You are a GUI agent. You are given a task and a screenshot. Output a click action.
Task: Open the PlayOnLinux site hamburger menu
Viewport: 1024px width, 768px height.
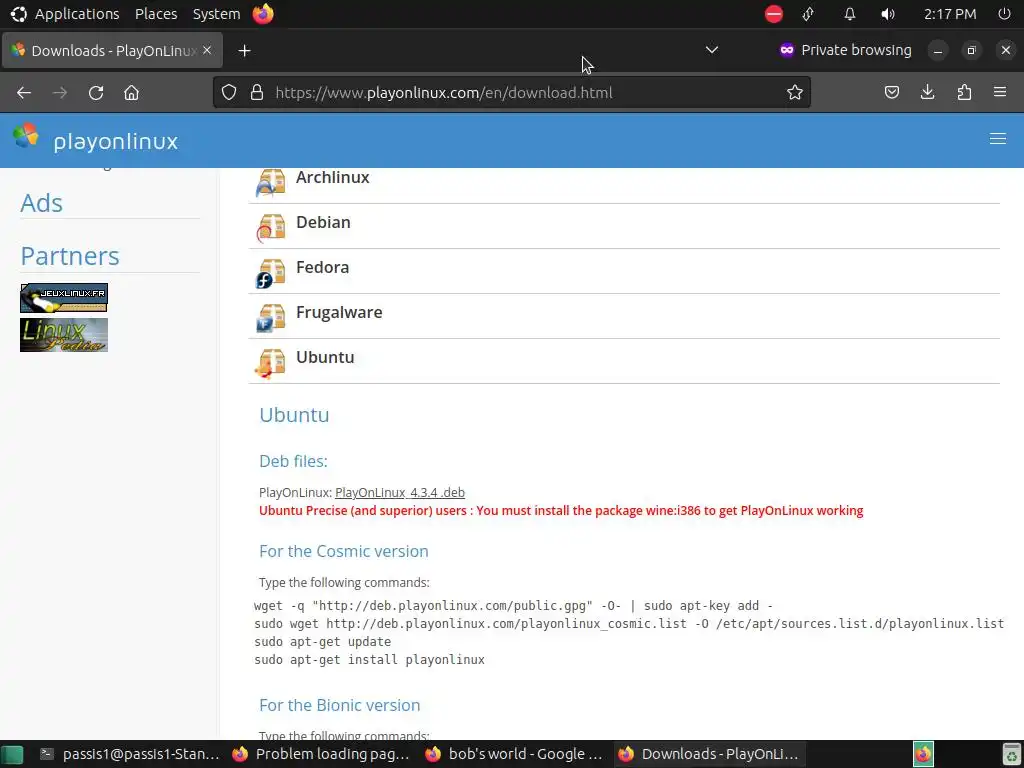tap(997, 139)
